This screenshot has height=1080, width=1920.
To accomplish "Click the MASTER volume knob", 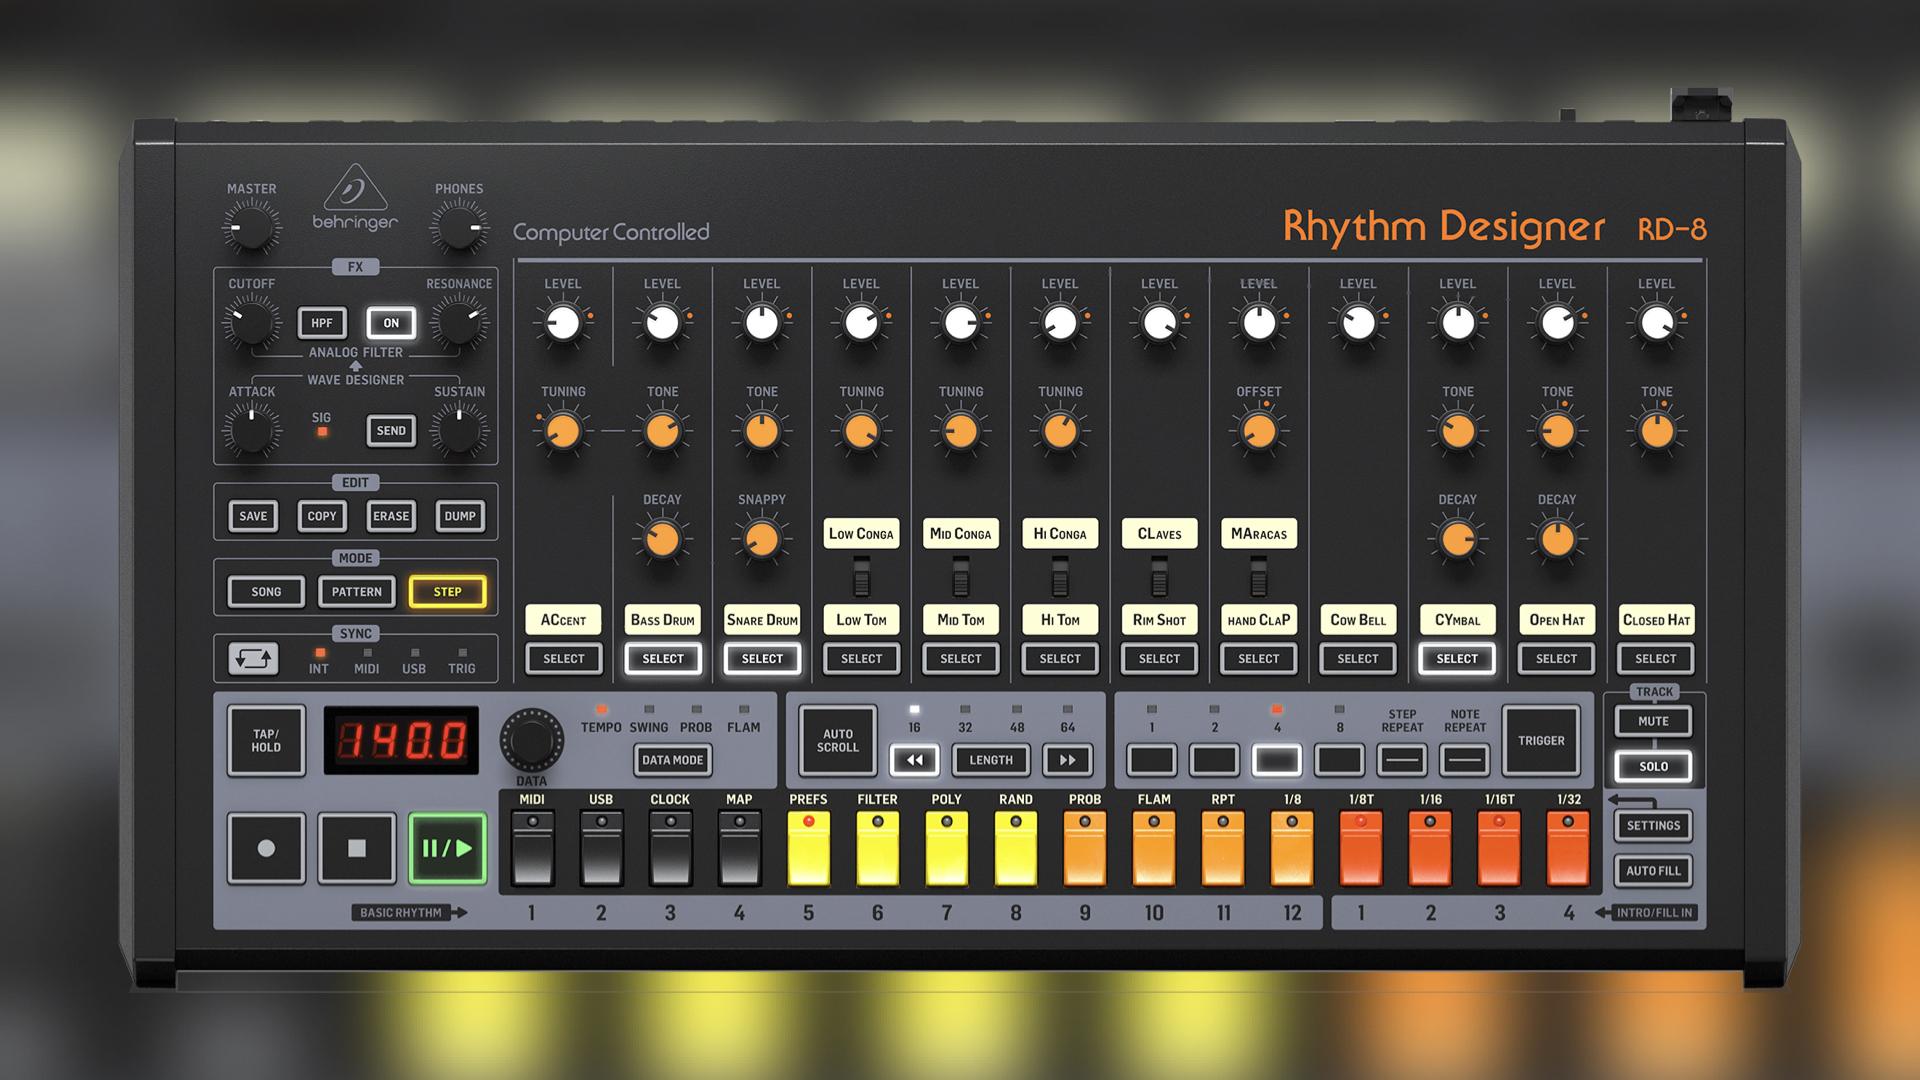I will tap(251, 228).
